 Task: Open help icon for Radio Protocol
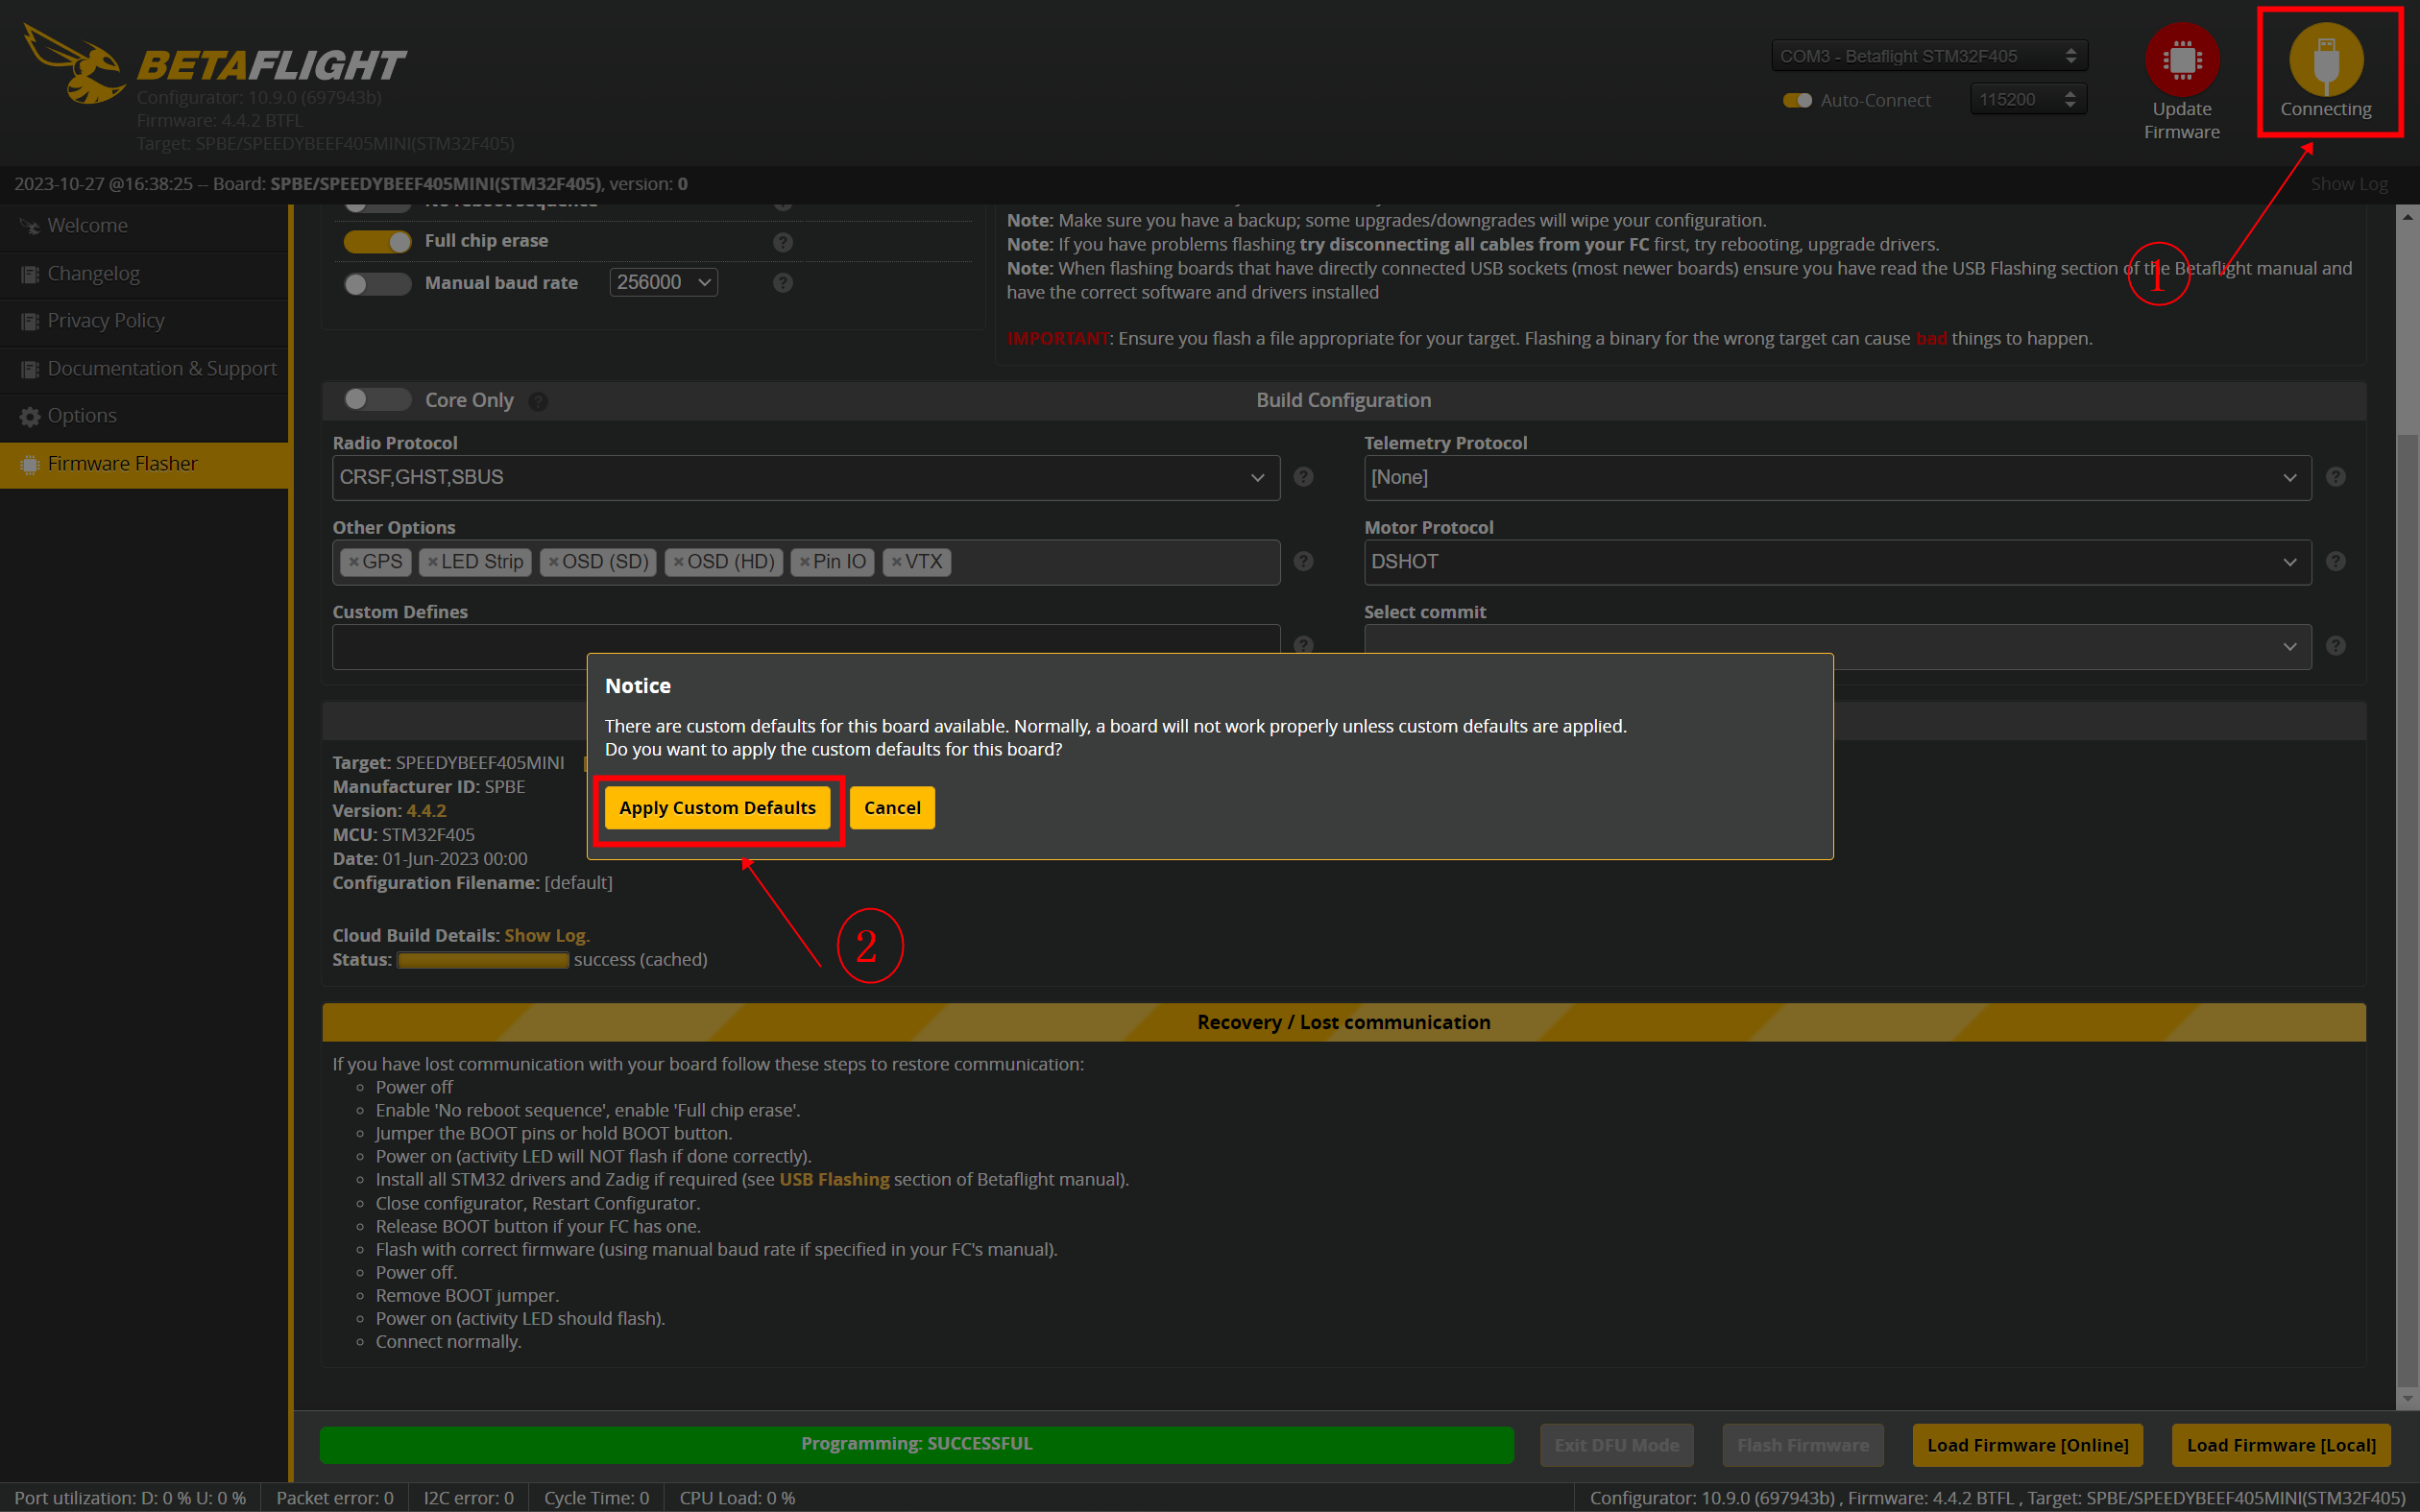coord(1303,477)
